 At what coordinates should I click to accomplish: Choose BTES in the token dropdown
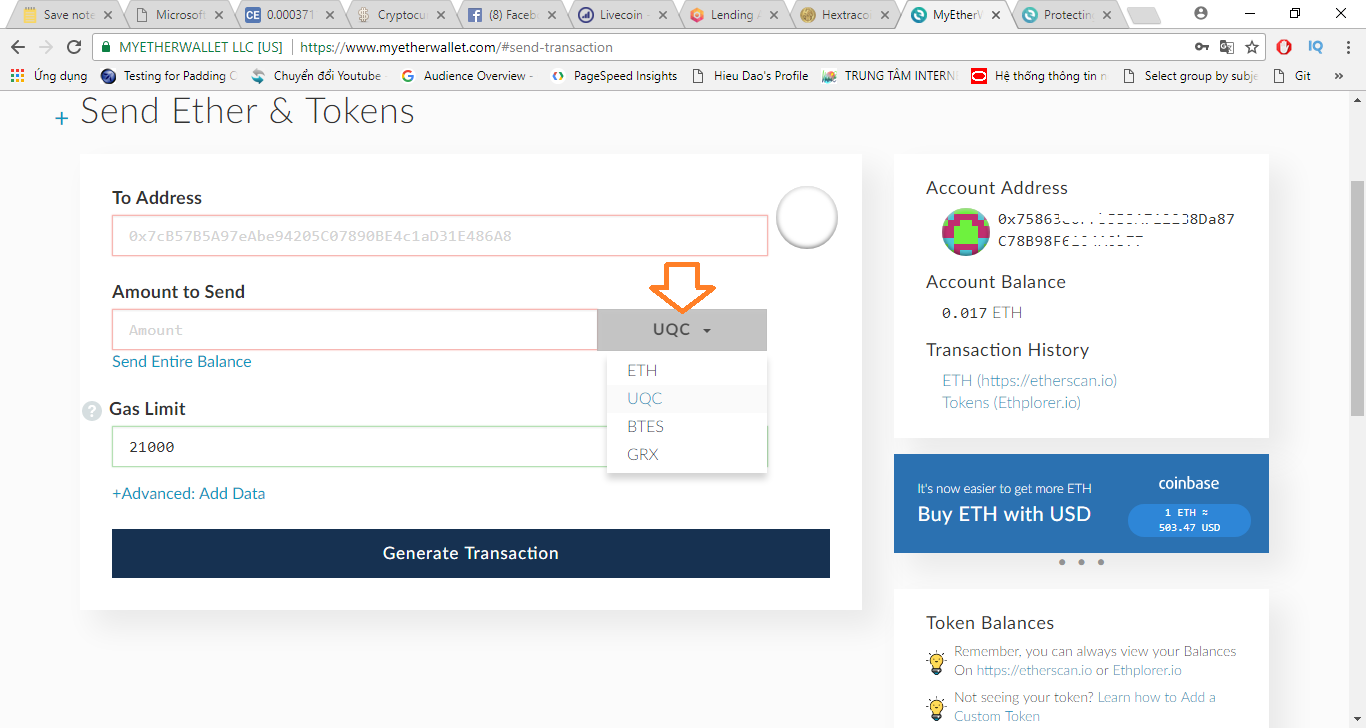[645, 427]
